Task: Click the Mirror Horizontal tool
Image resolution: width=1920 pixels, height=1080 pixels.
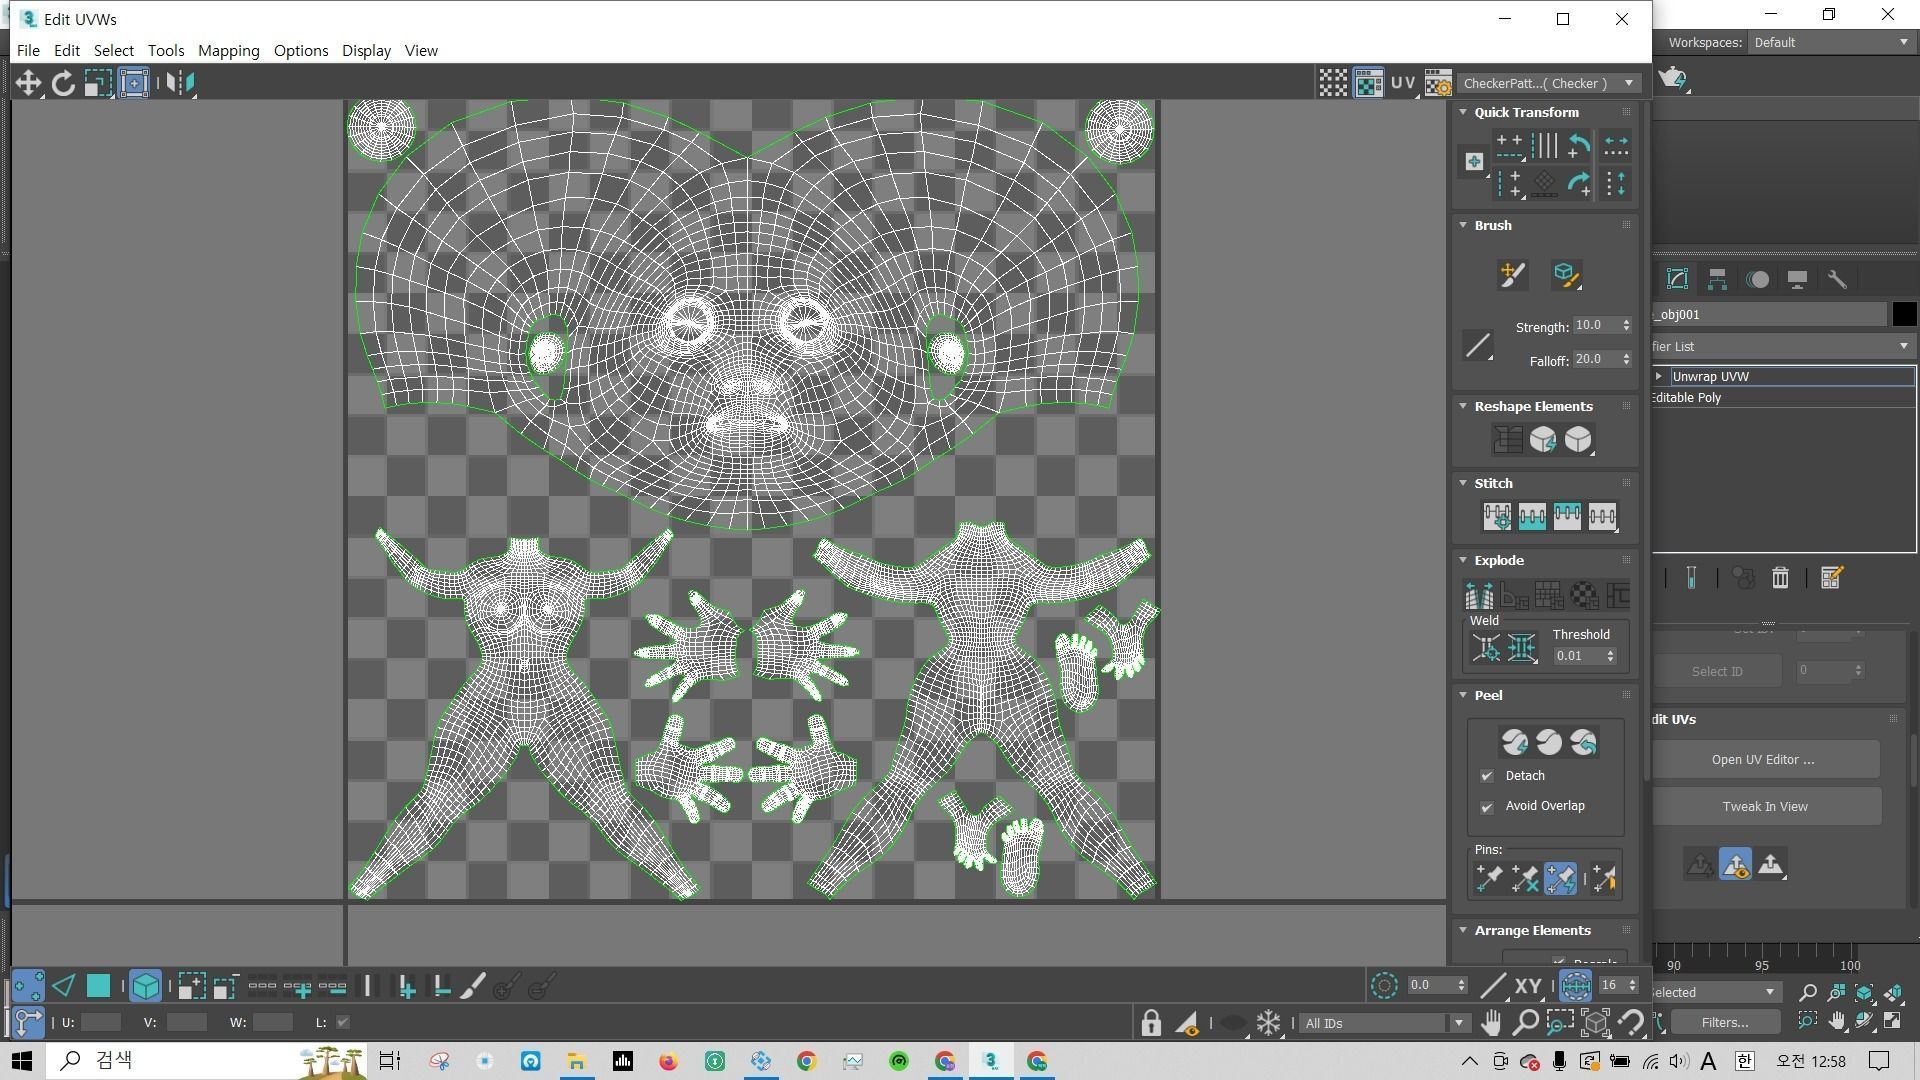Action: click(179, 83)
